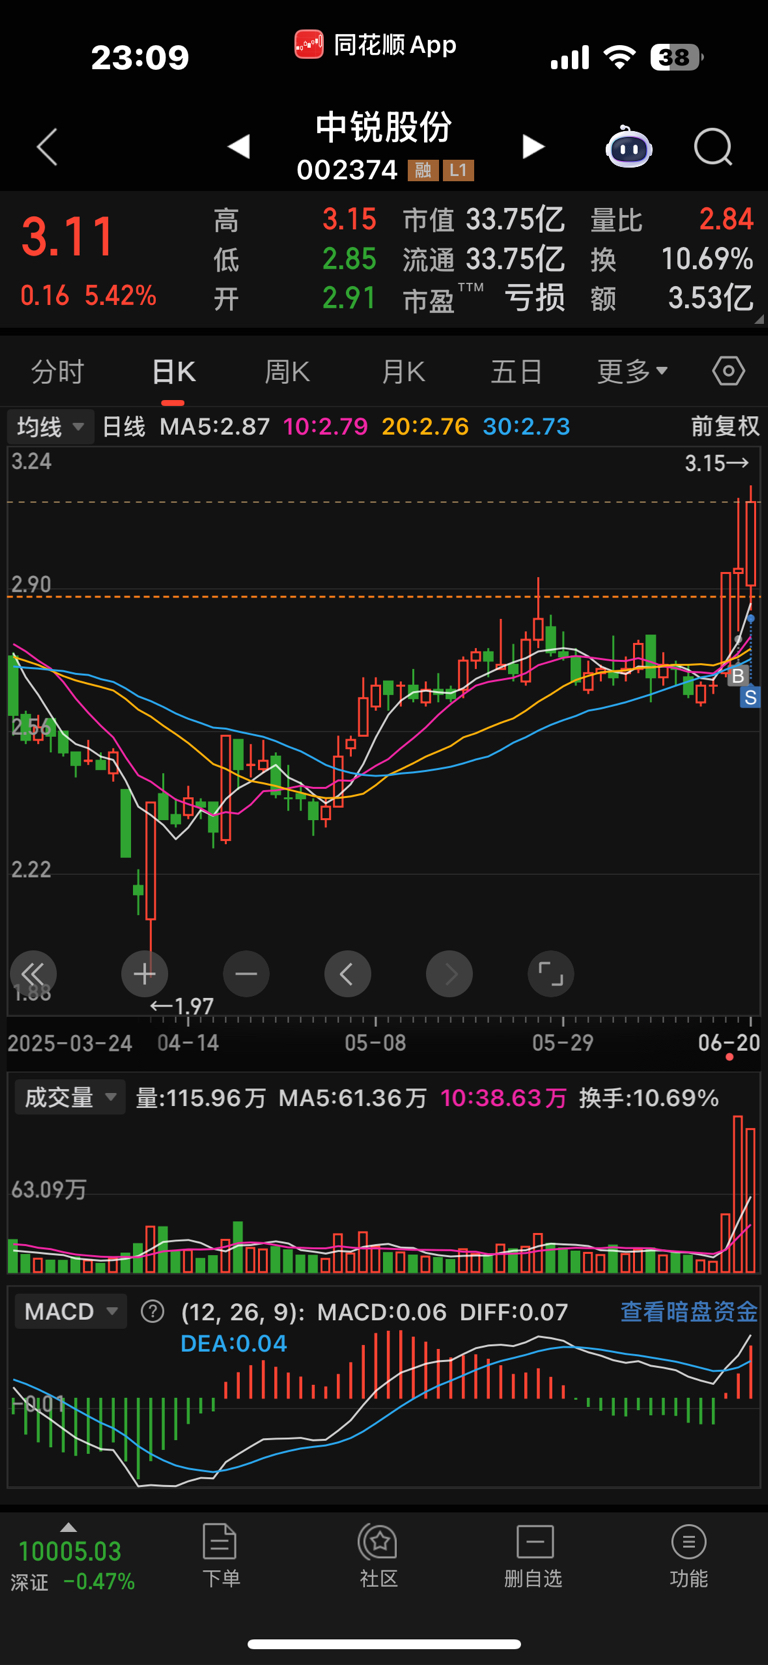
Task: Switch to 分时 tab
Action: tap(57, 372)
